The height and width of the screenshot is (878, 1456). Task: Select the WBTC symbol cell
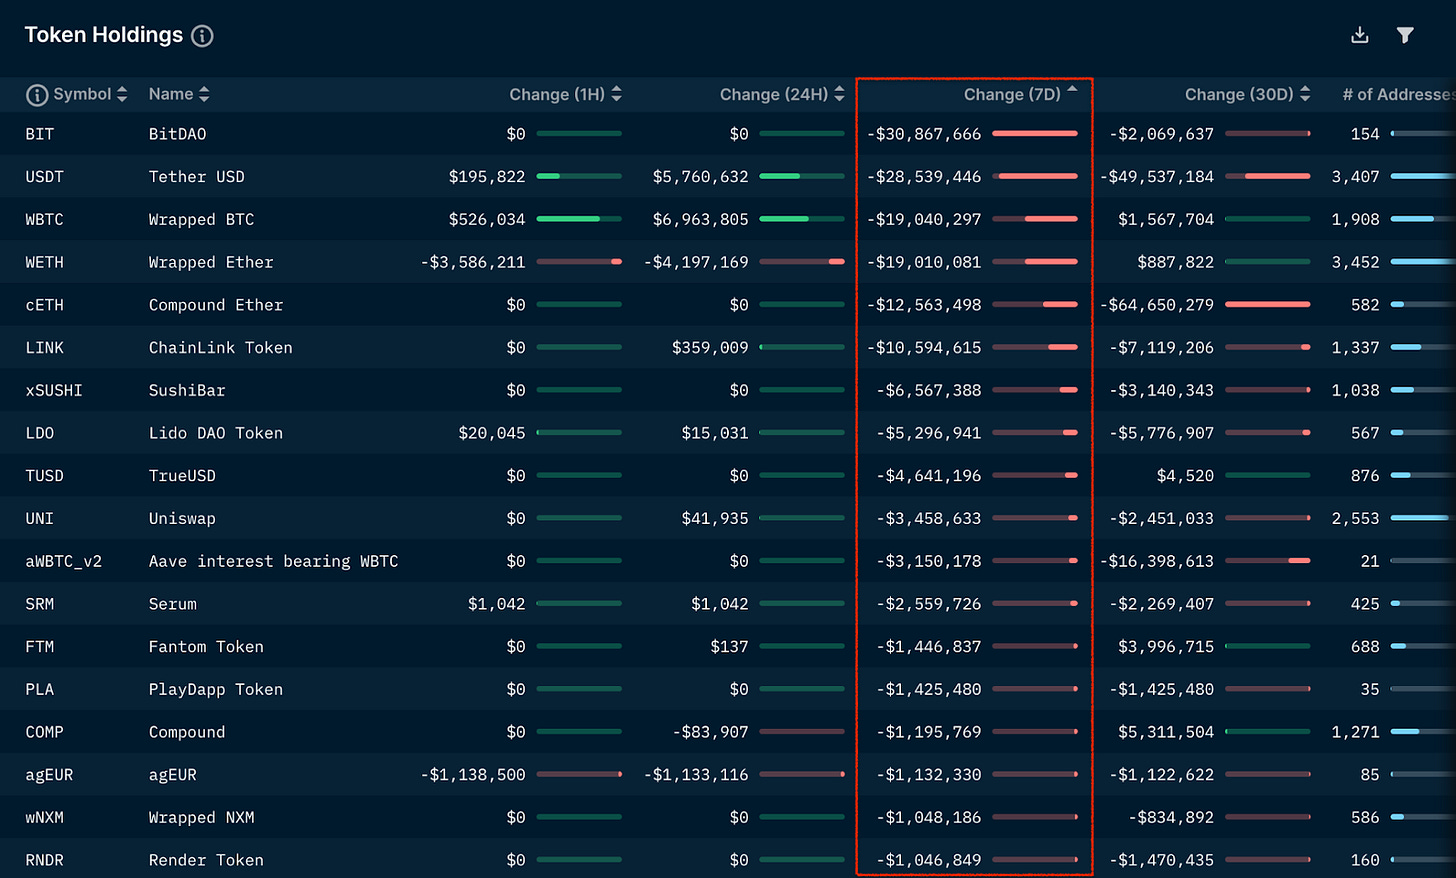coord(44,220)
